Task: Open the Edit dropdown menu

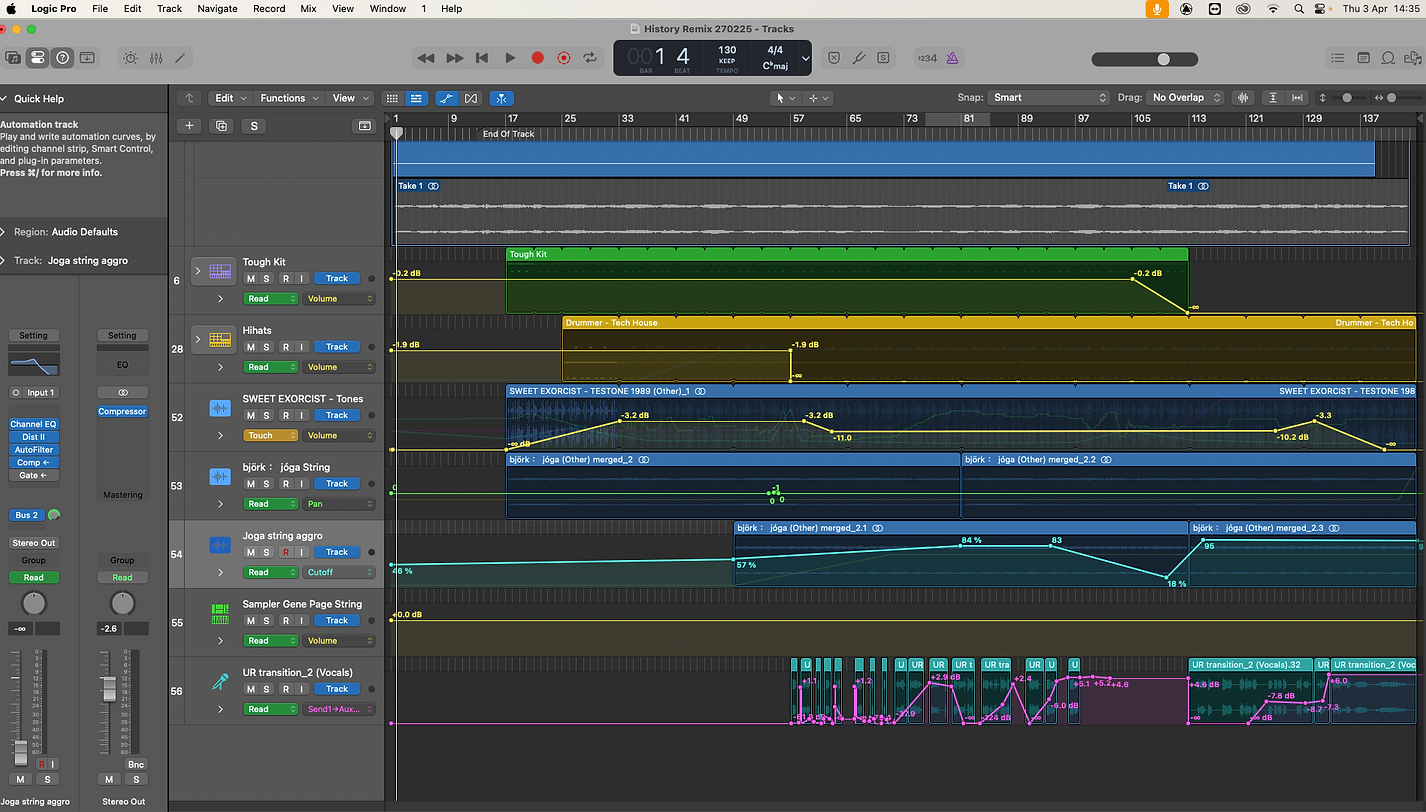Action: tap(230, 98)
